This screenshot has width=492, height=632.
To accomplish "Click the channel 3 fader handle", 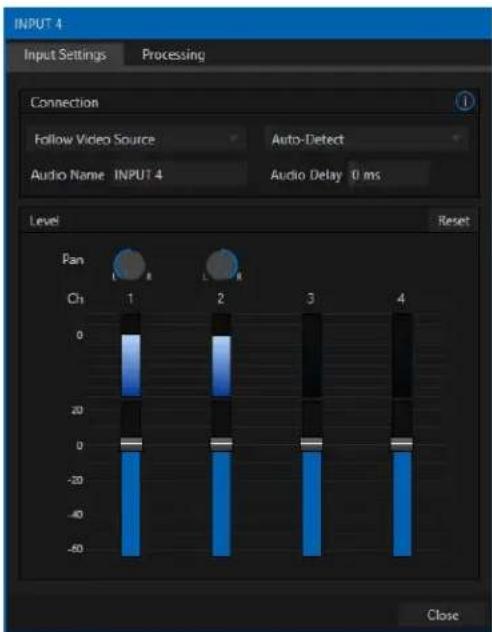I will tap(311, 444).
